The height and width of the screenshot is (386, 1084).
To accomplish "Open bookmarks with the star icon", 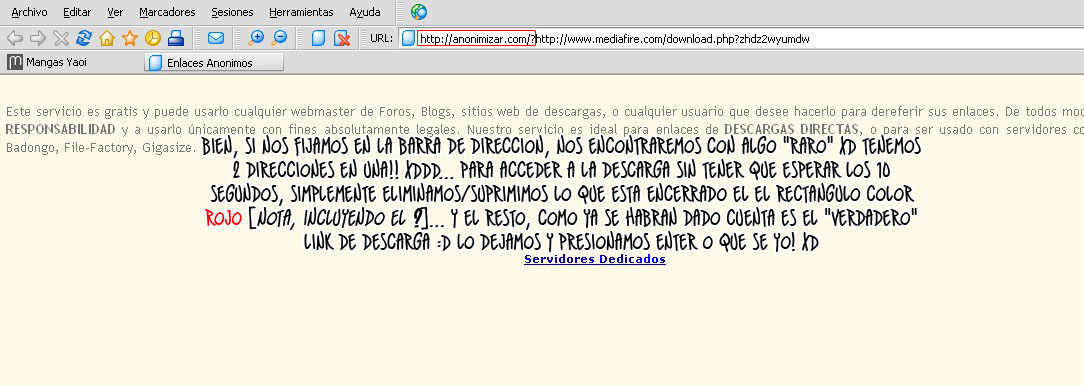I will (129, 38).
